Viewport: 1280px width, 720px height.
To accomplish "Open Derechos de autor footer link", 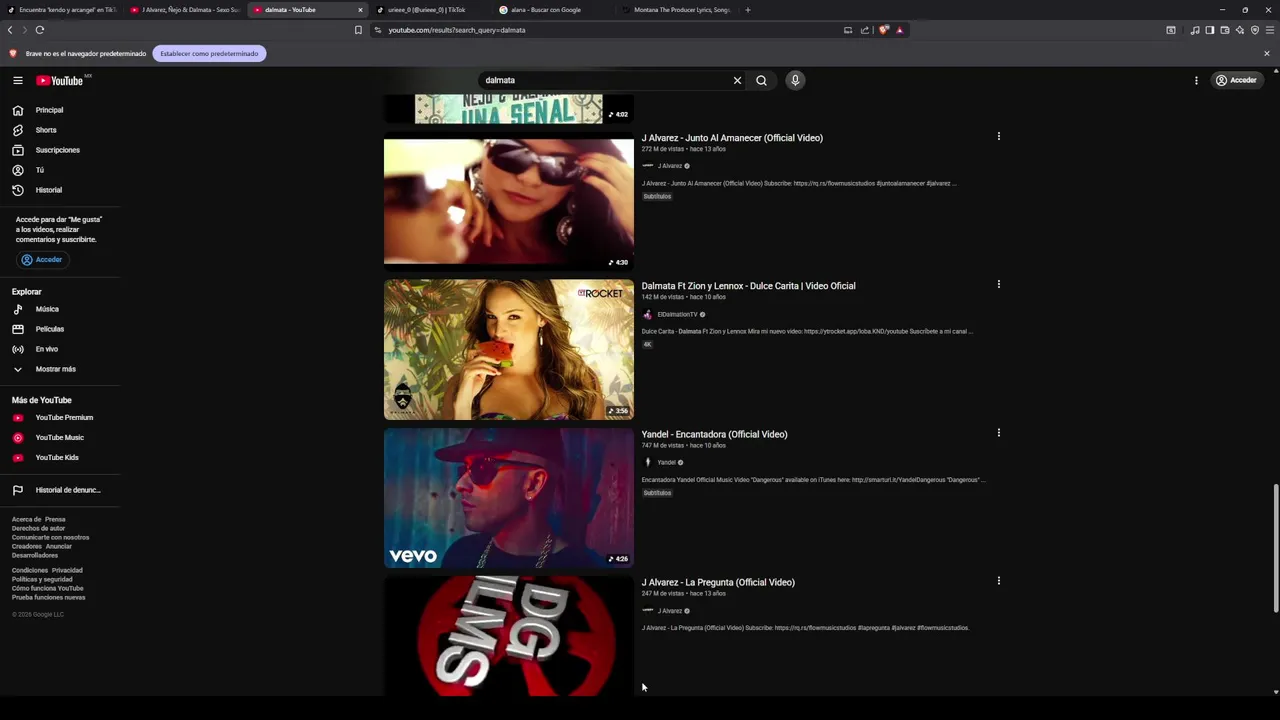I will tap(38, 529).
